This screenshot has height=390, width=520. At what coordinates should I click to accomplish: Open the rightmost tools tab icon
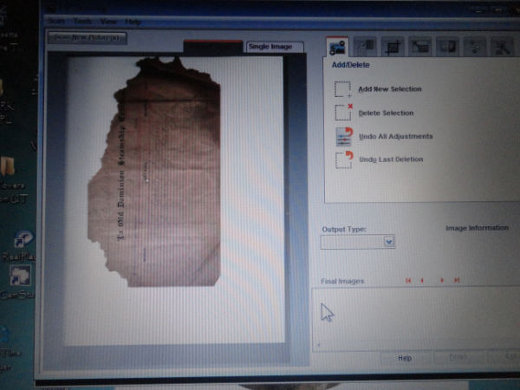pyautogui.click(x=502, y=47)
